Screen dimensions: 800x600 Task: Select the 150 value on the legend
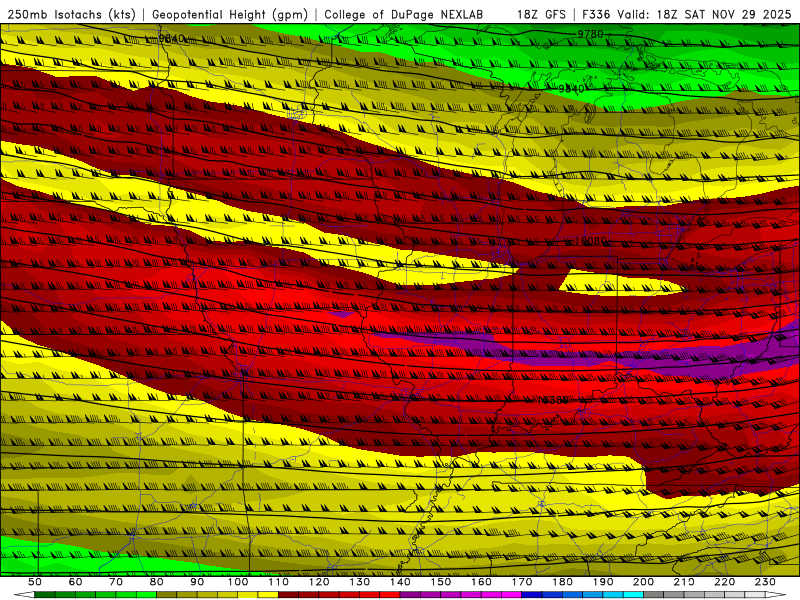coord(441,582)
